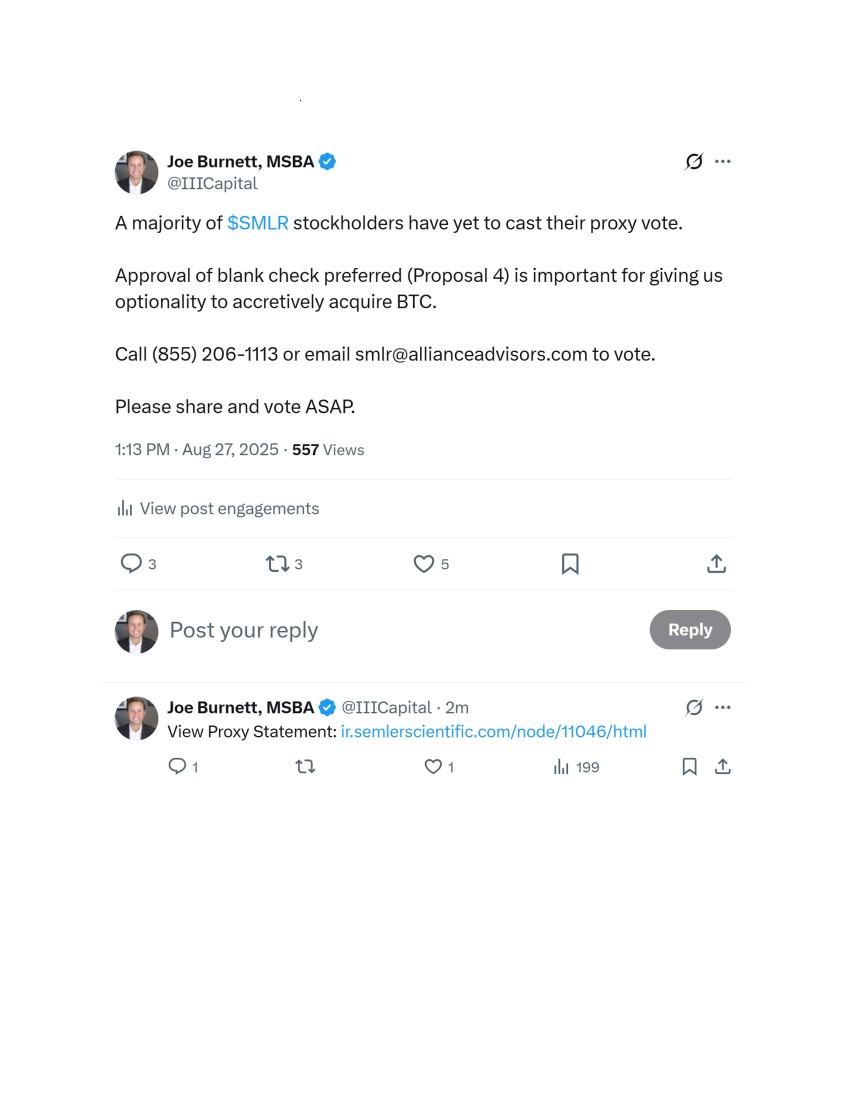Click the Grok icon on main post

[x=694, y=161]
